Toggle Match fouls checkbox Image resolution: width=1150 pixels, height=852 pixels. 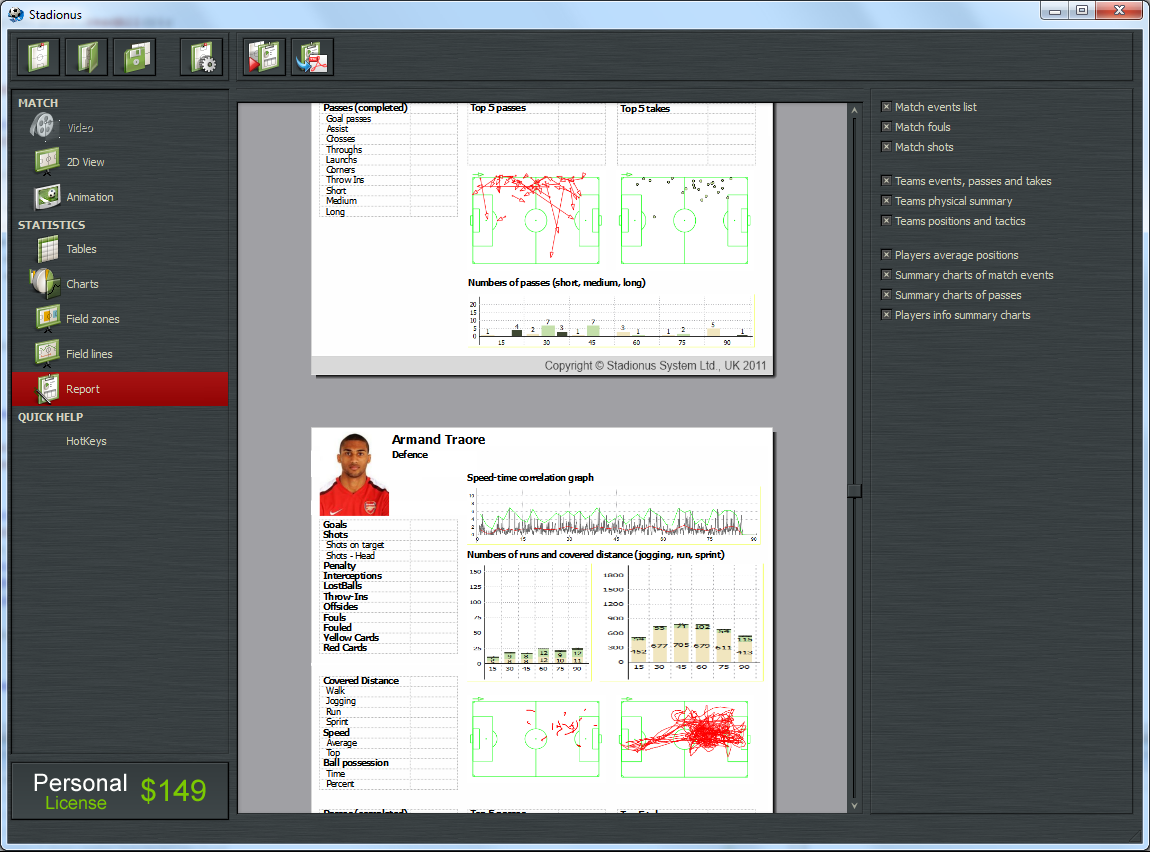[x=886, y=126]
